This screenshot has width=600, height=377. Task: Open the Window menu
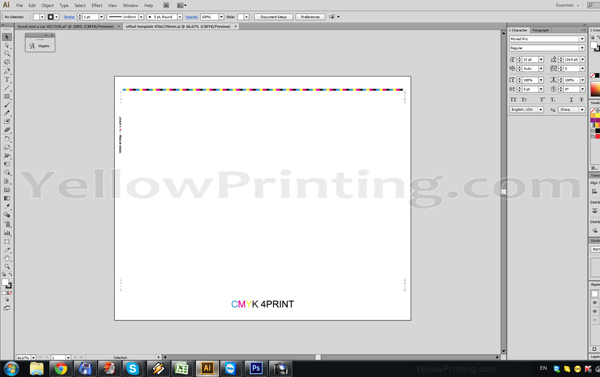pos(130,5)
